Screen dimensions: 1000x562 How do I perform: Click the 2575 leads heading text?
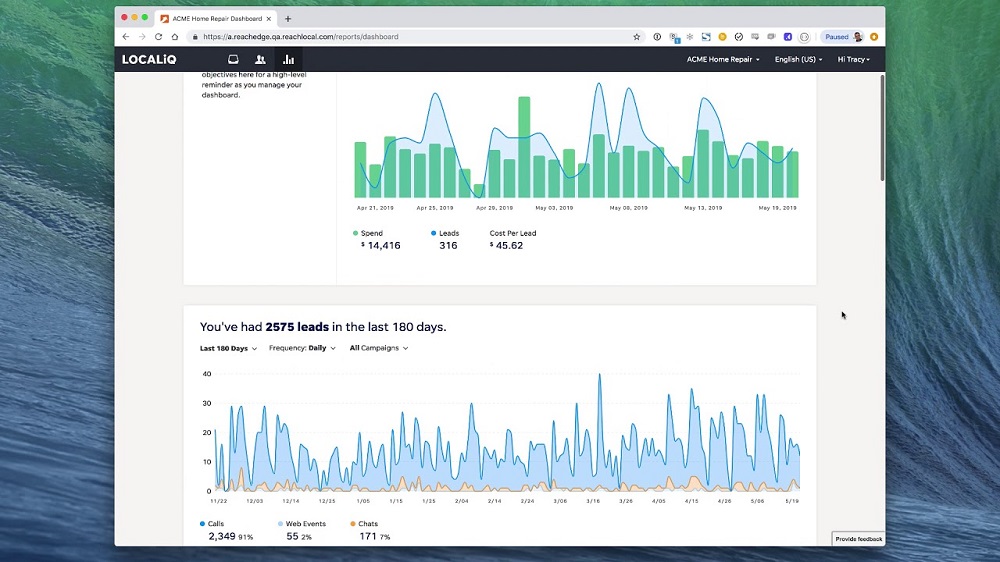point(297,327)
